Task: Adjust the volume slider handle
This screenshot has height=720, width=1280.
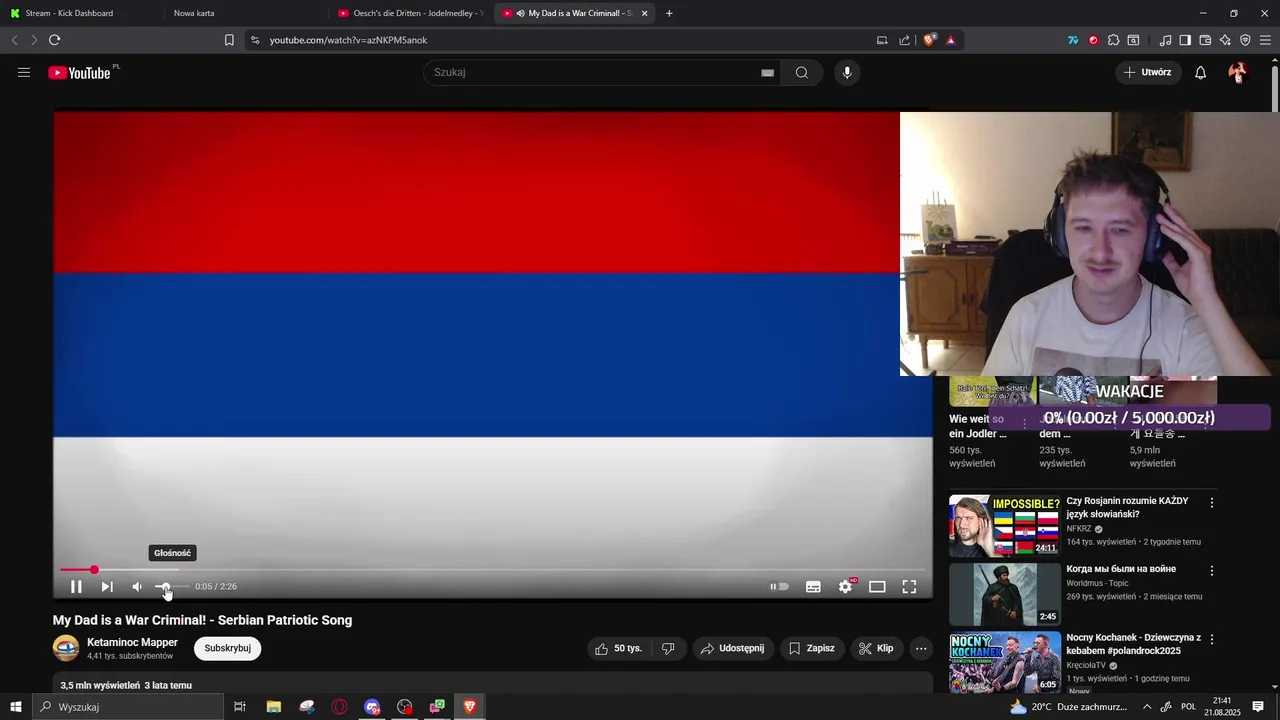Action: [165, 587]
